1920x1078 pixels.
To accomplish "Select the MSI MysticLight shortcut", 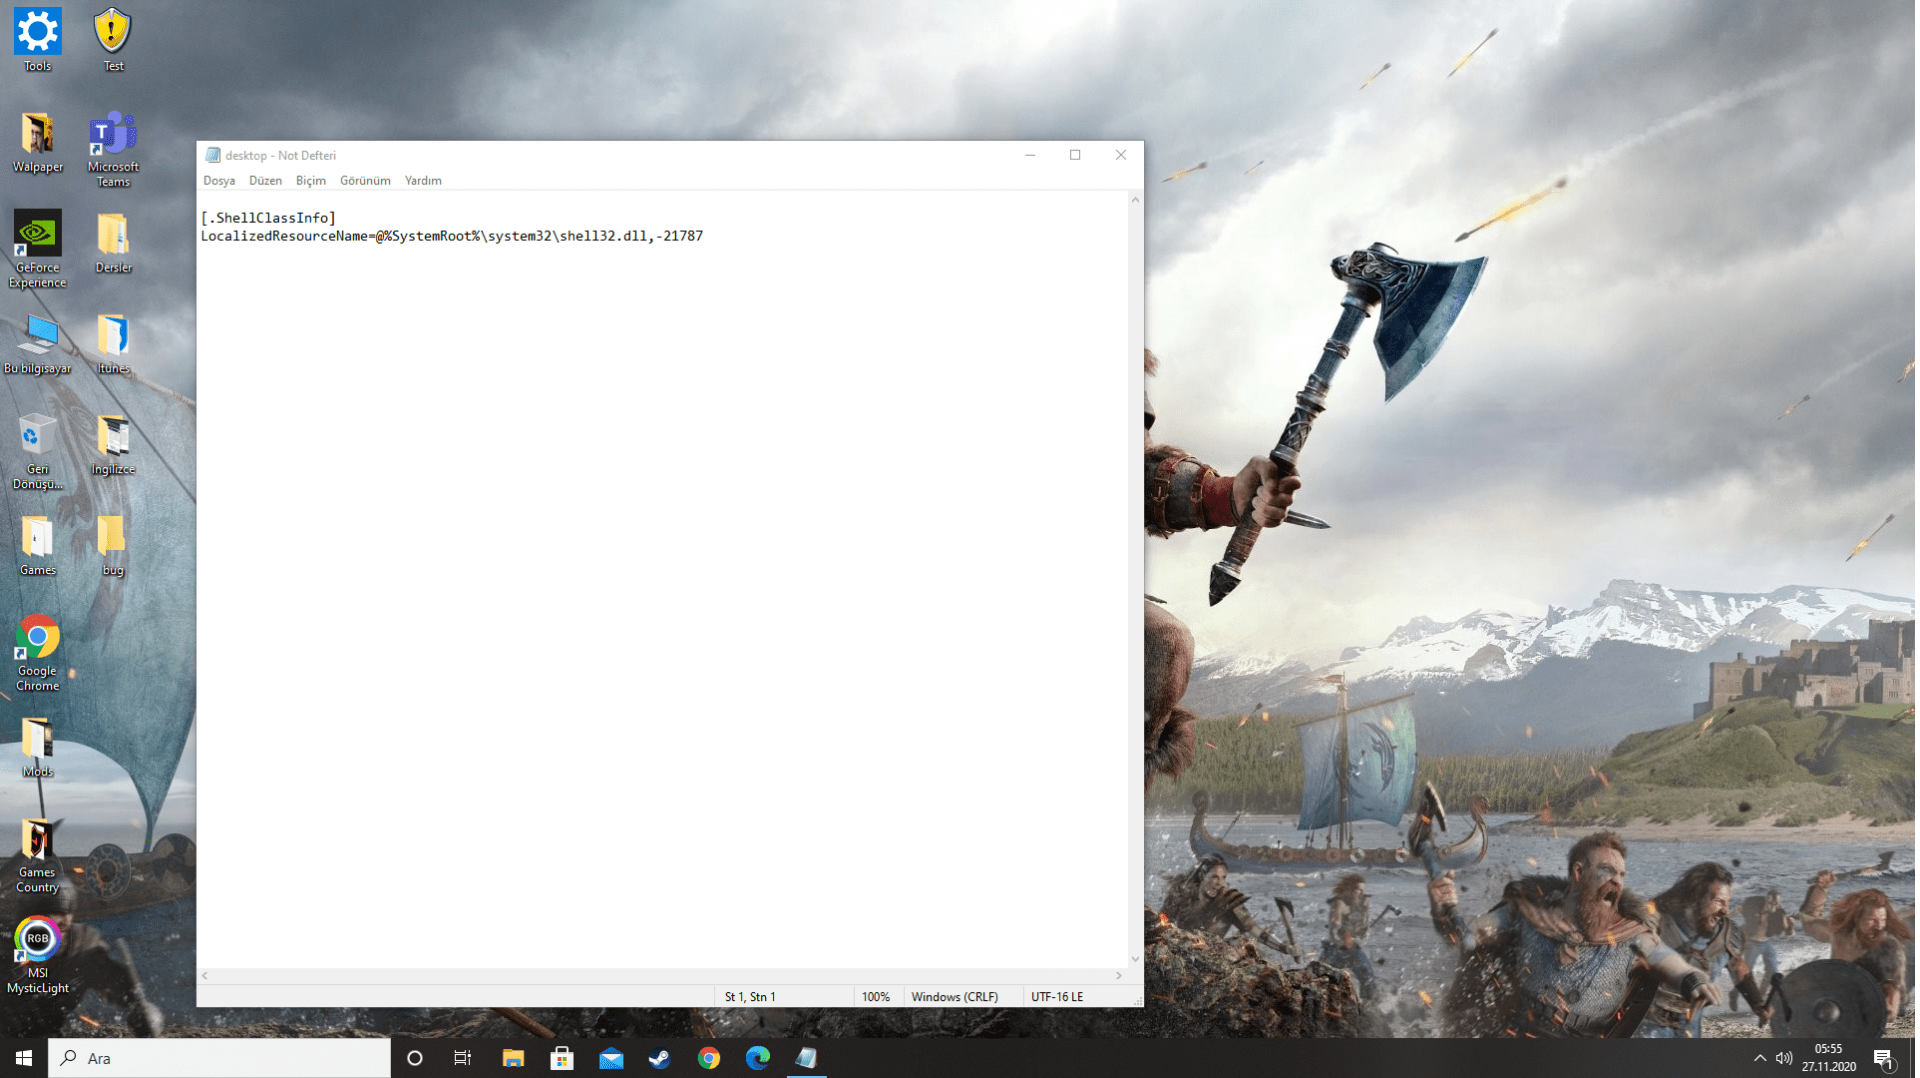I will click(x=37, y=956).
